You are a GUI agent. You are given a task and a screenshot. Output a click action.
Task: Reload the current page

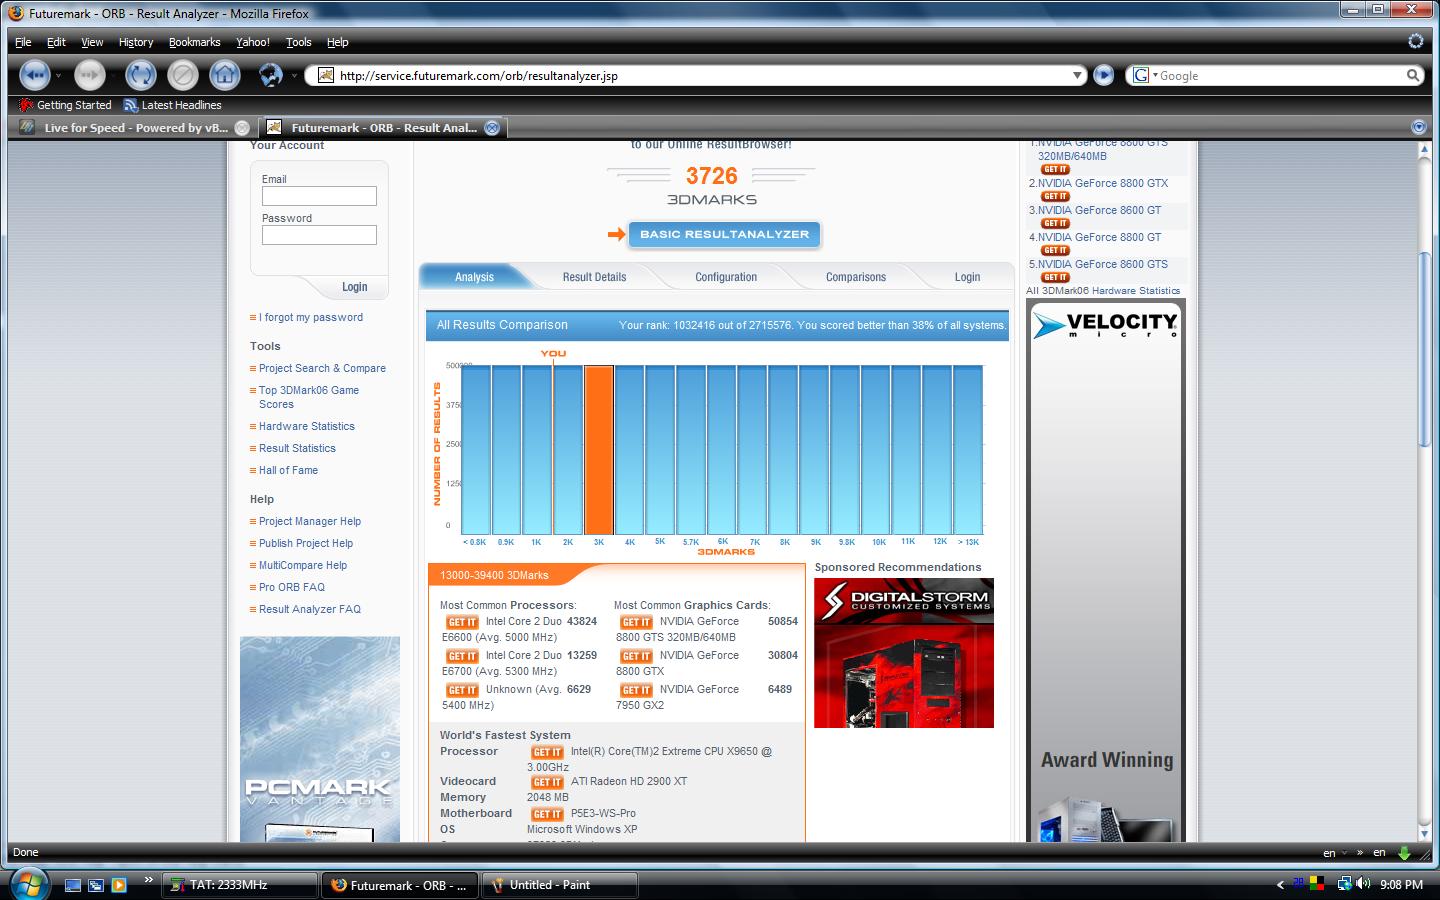coord(141,75)
